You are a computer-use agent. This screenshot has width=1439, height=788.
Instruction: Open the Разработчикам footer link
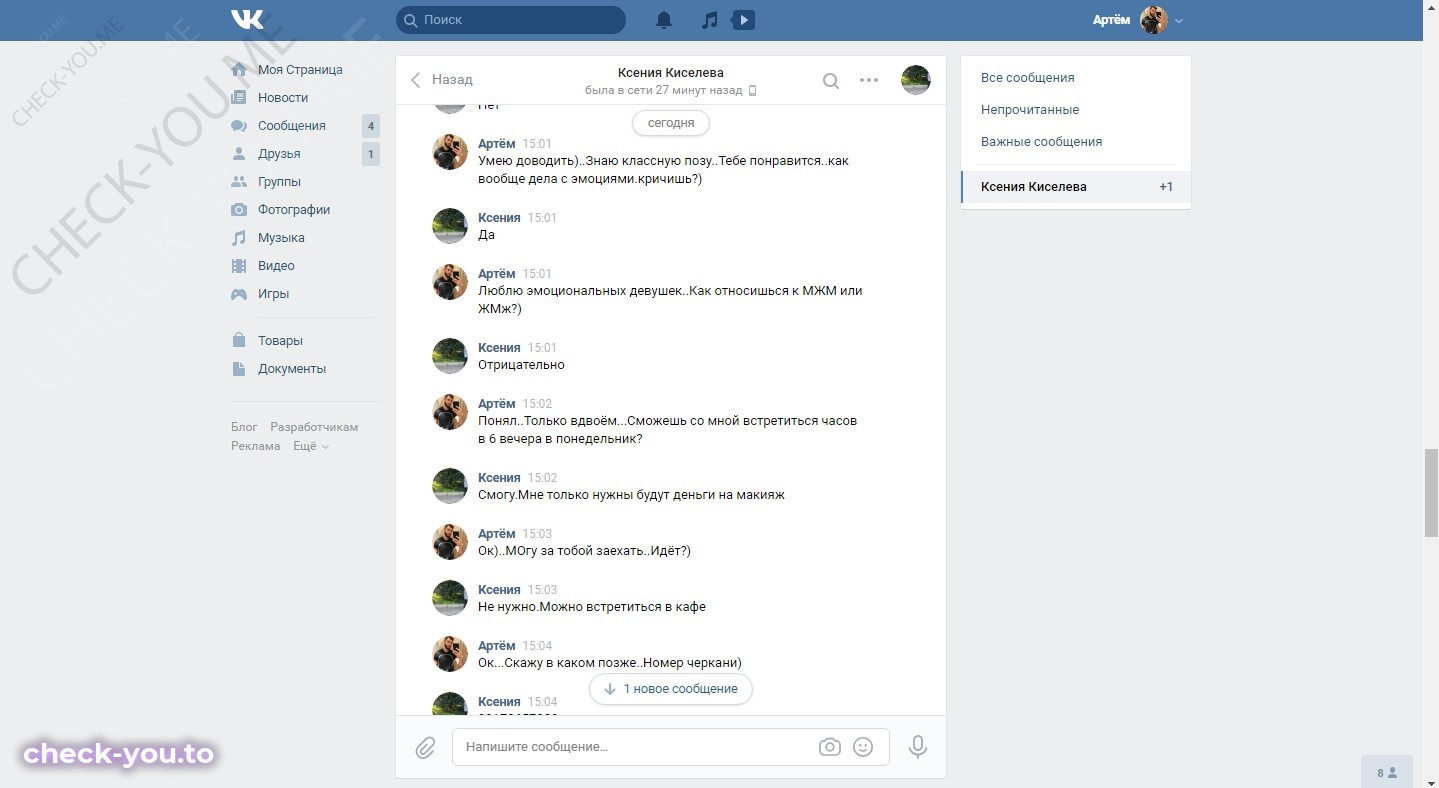click(x=314, y=427)
